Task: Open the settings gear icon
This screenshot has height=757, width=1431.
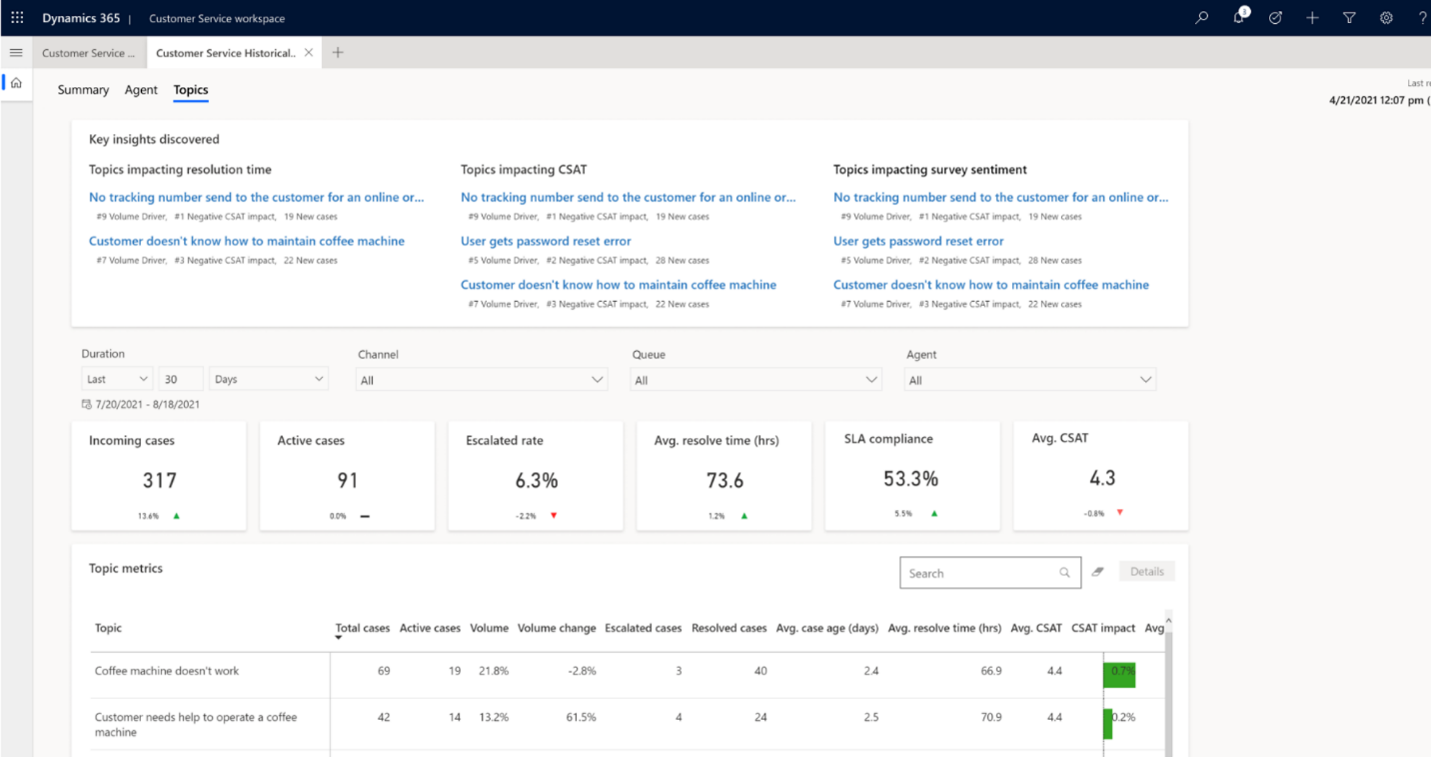Action: click(1386, 18)
